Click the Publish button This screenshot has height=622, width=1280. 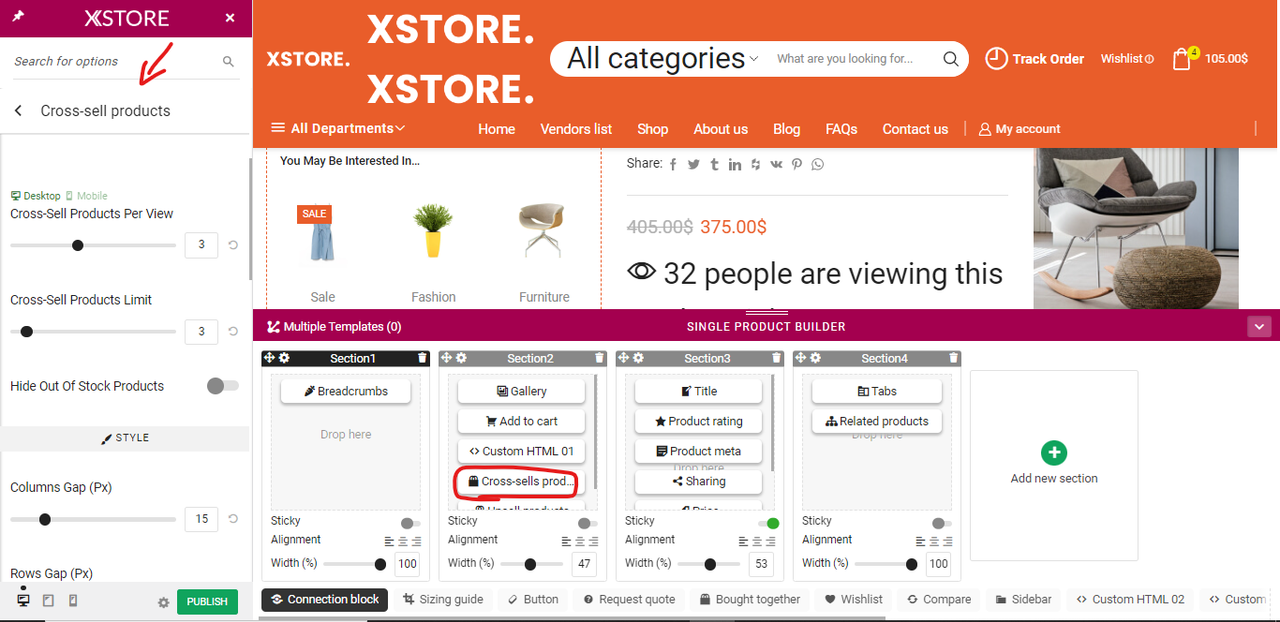207,602
